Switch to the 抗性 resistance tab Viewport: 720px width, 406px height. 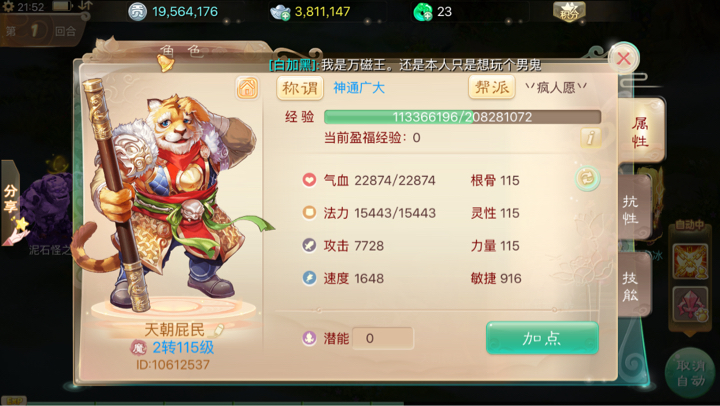pyautogui.click(x=633, y=209)
